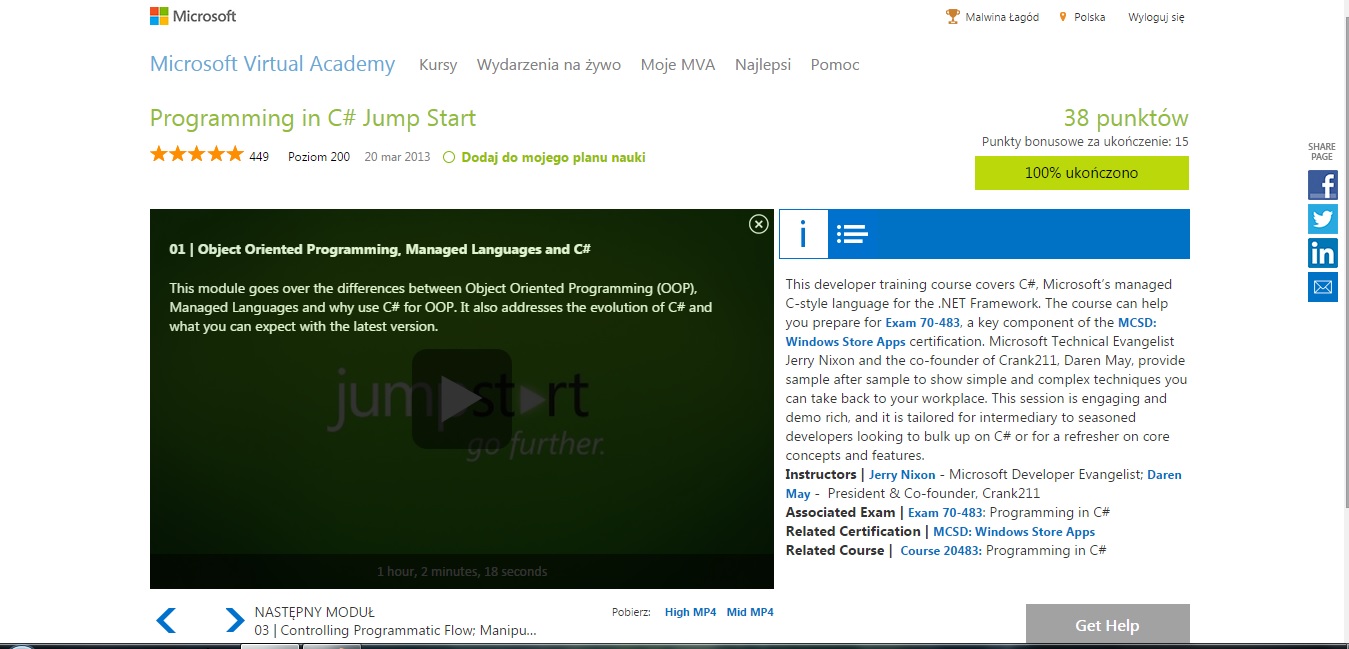1349x649 pixels.
Task: Share page on Facebook
Action: [x=1322, y=185]
